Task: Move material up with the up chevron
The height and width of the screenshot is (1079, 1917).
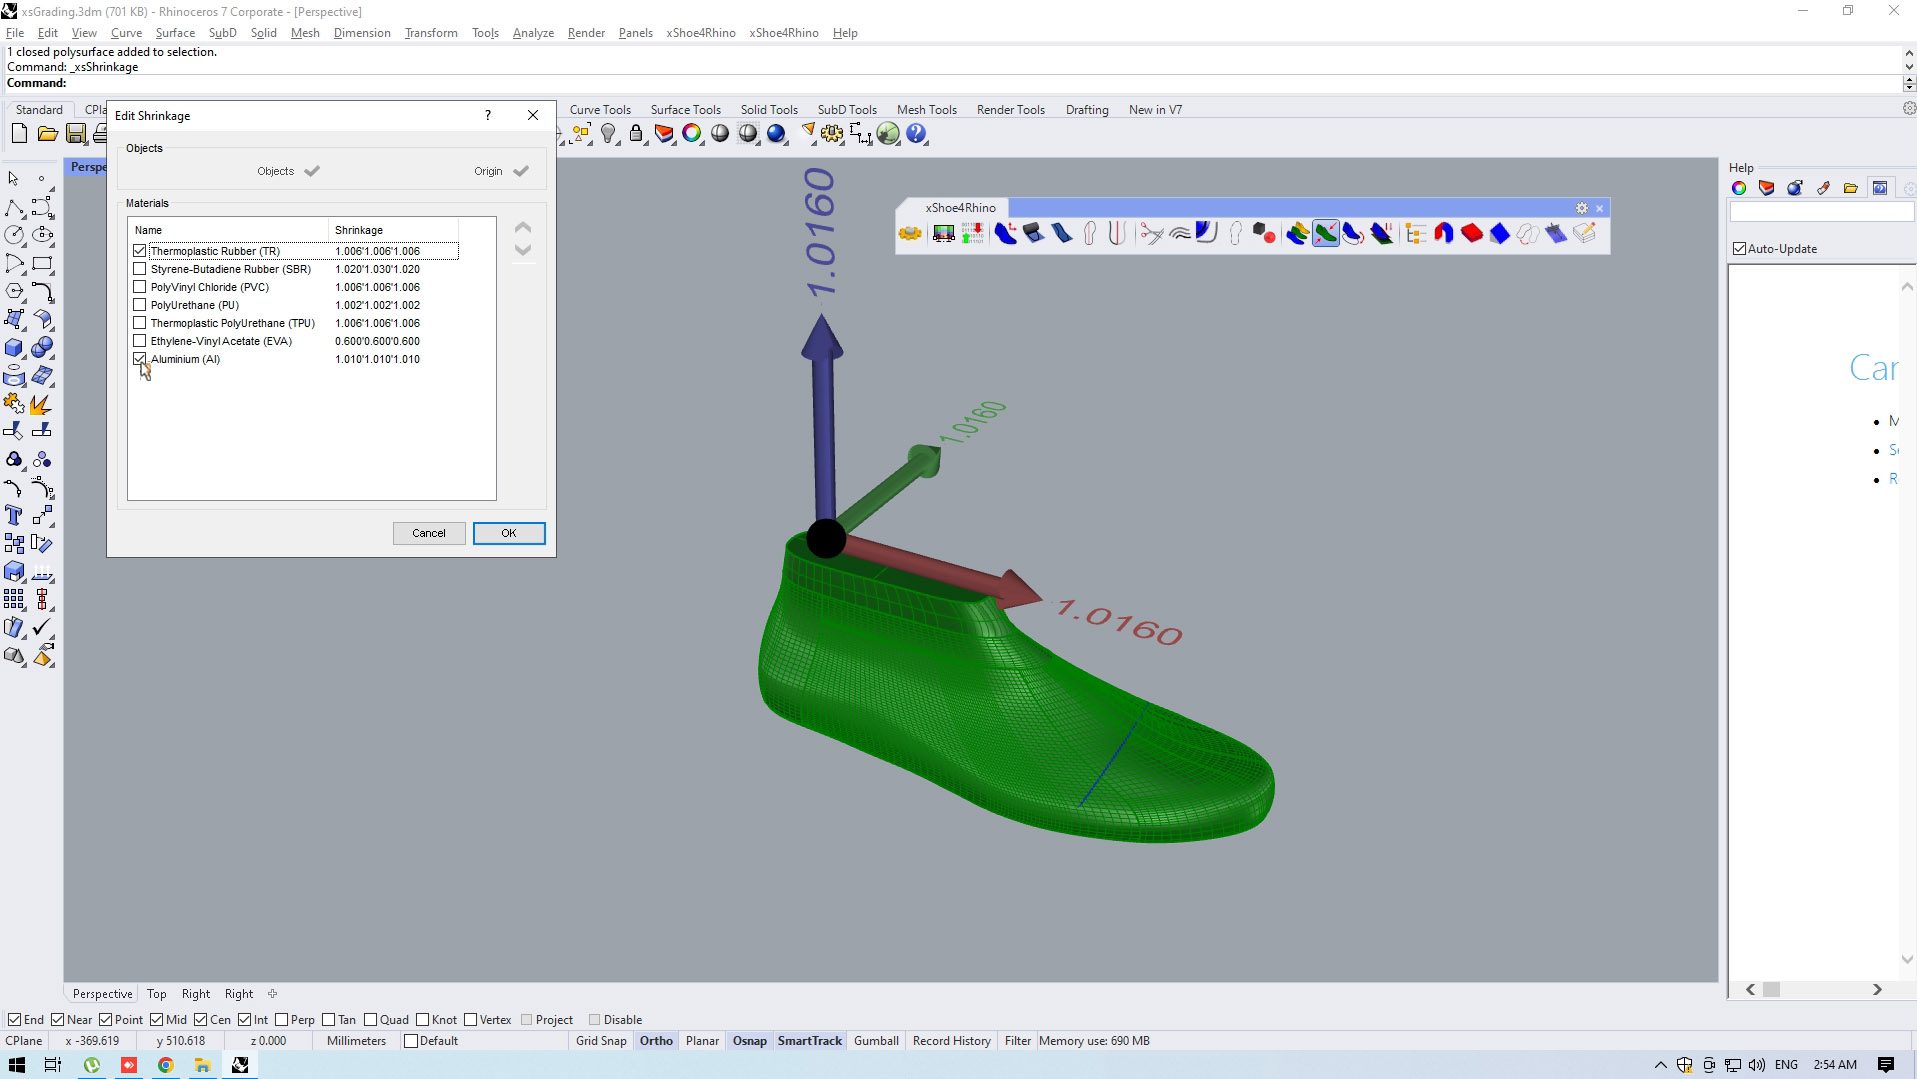Action: (x=522, y=228)
